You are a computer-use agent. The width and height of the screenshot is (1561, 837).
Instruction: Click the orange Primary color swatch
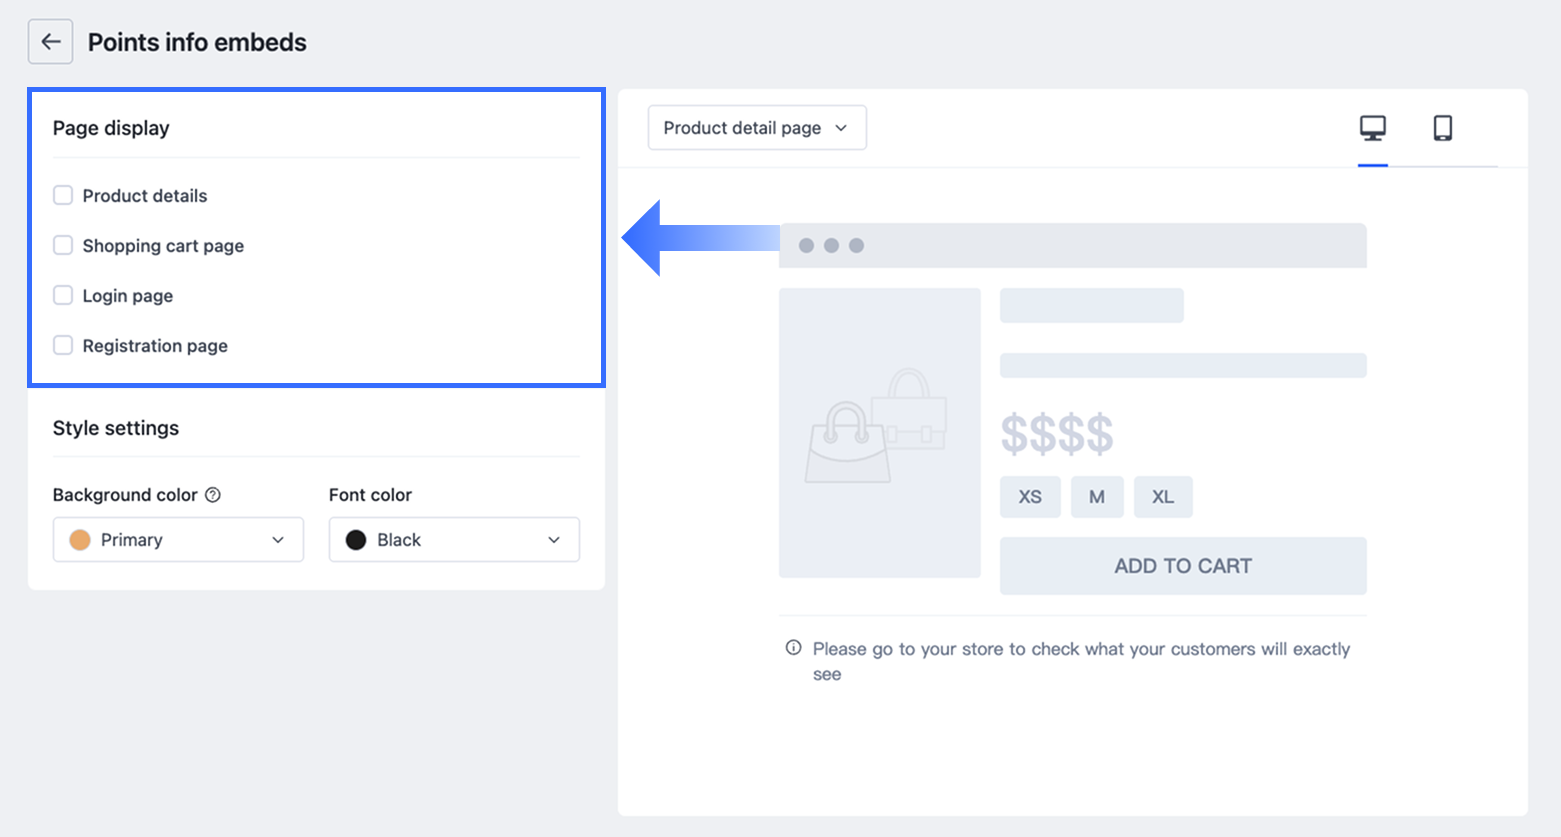(80, 540)
